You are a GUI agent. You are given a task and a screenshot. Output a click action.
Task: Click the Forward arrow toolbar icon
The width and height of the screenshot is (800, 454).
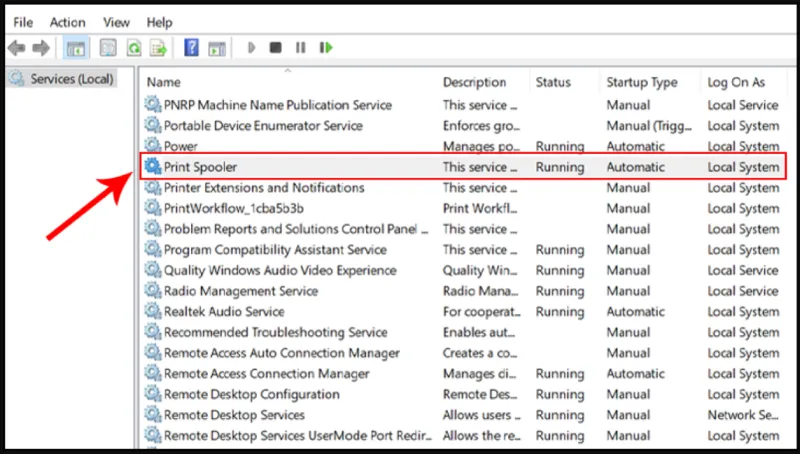click(x=41, y=48)
